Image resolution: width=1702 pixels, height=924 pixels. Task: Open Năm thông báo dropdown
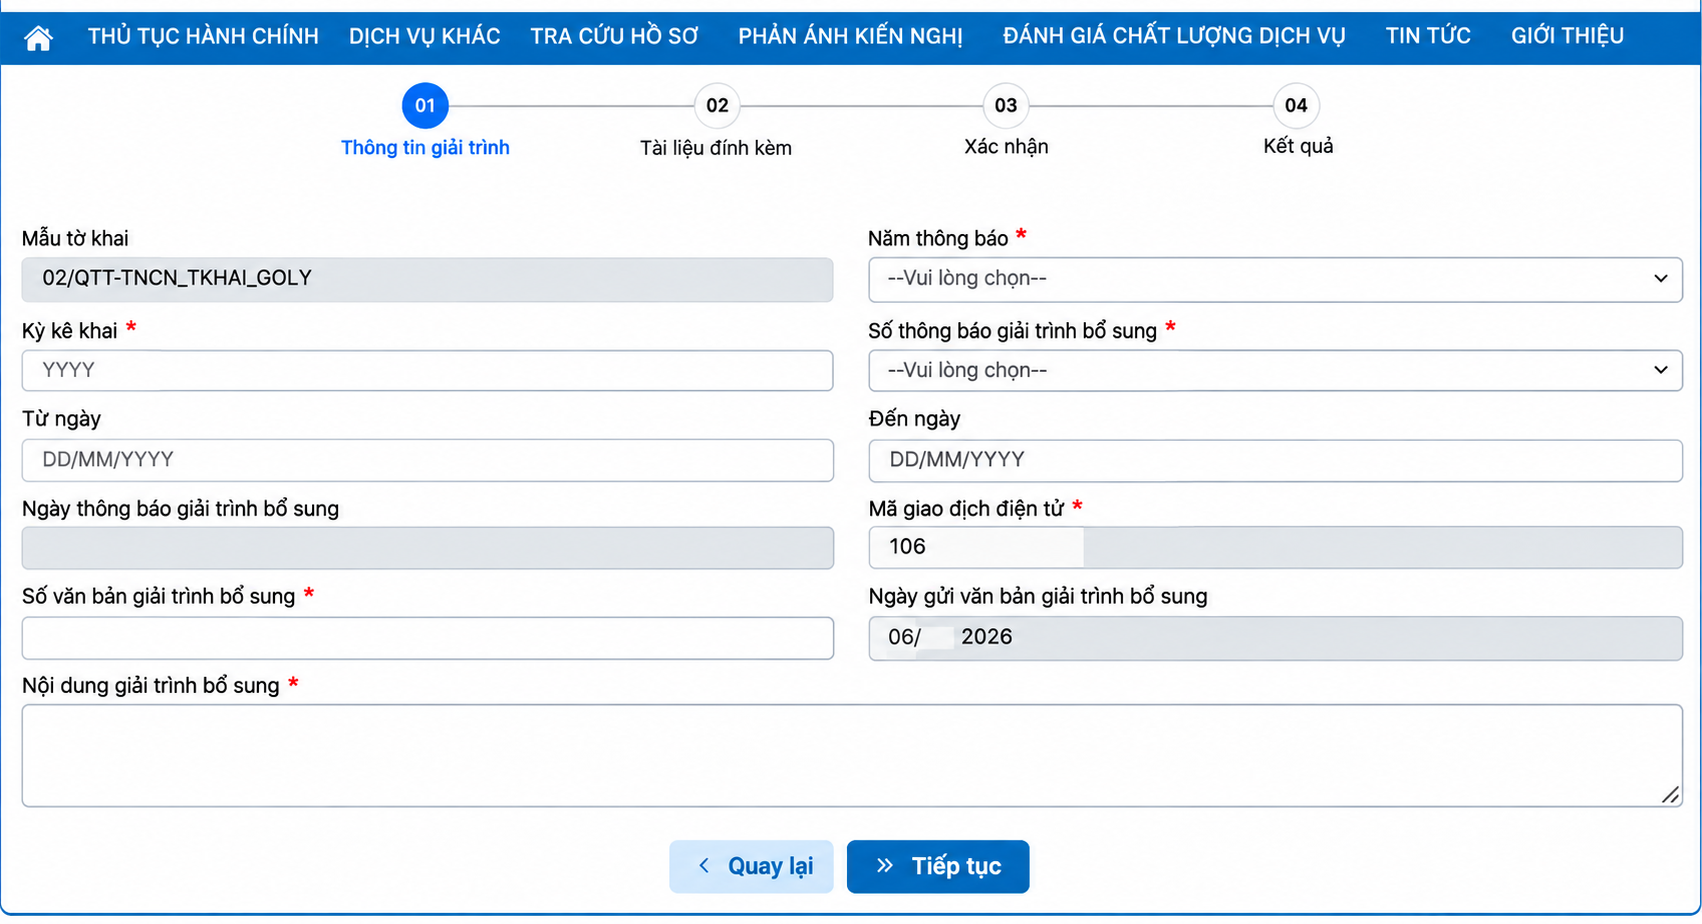(x=1275, y=279)
